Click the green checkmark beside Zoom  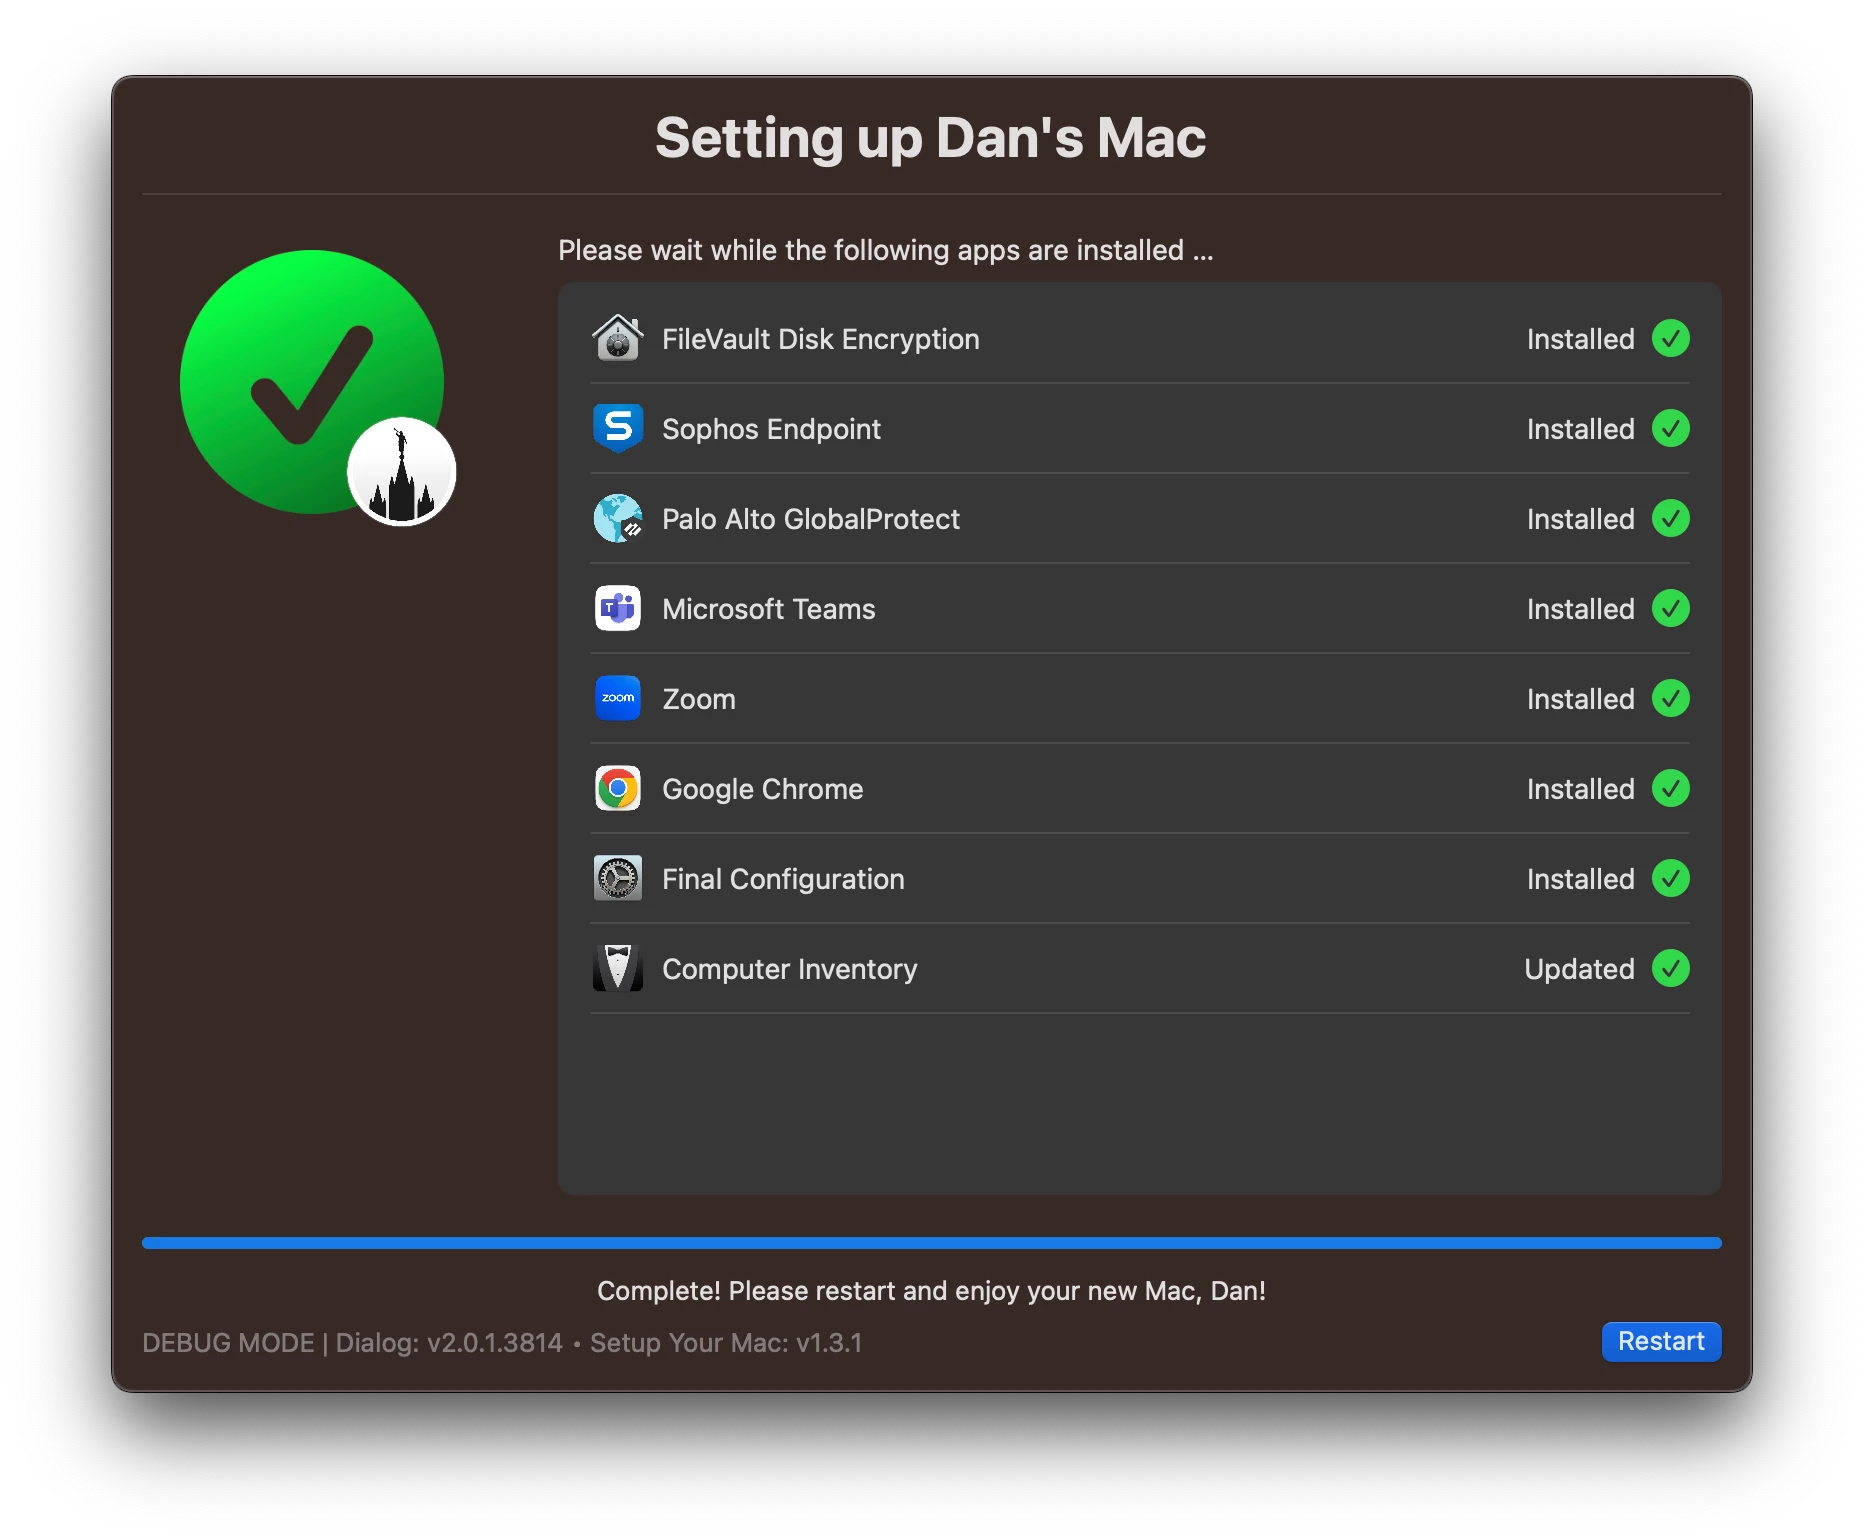(x=1670, y=698)
